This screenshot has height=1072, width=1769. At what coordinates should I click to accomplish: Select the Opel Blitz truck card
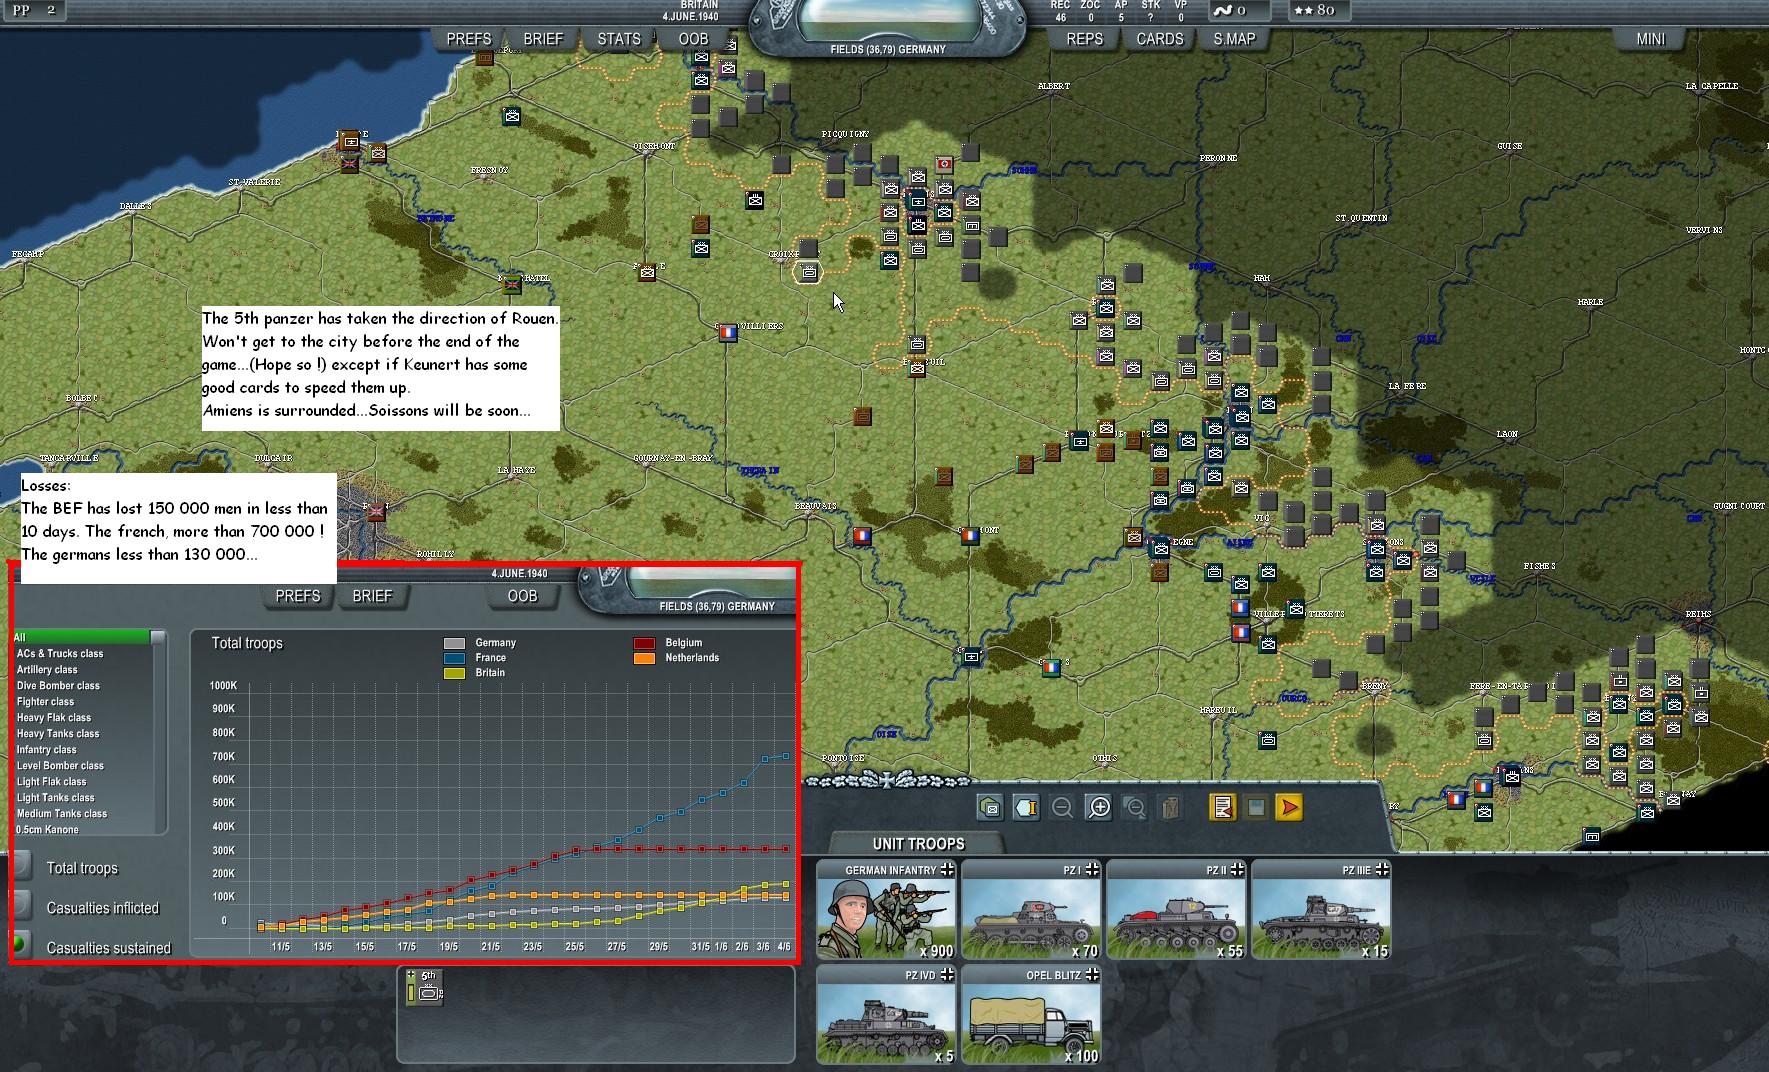[1031, 1015]
